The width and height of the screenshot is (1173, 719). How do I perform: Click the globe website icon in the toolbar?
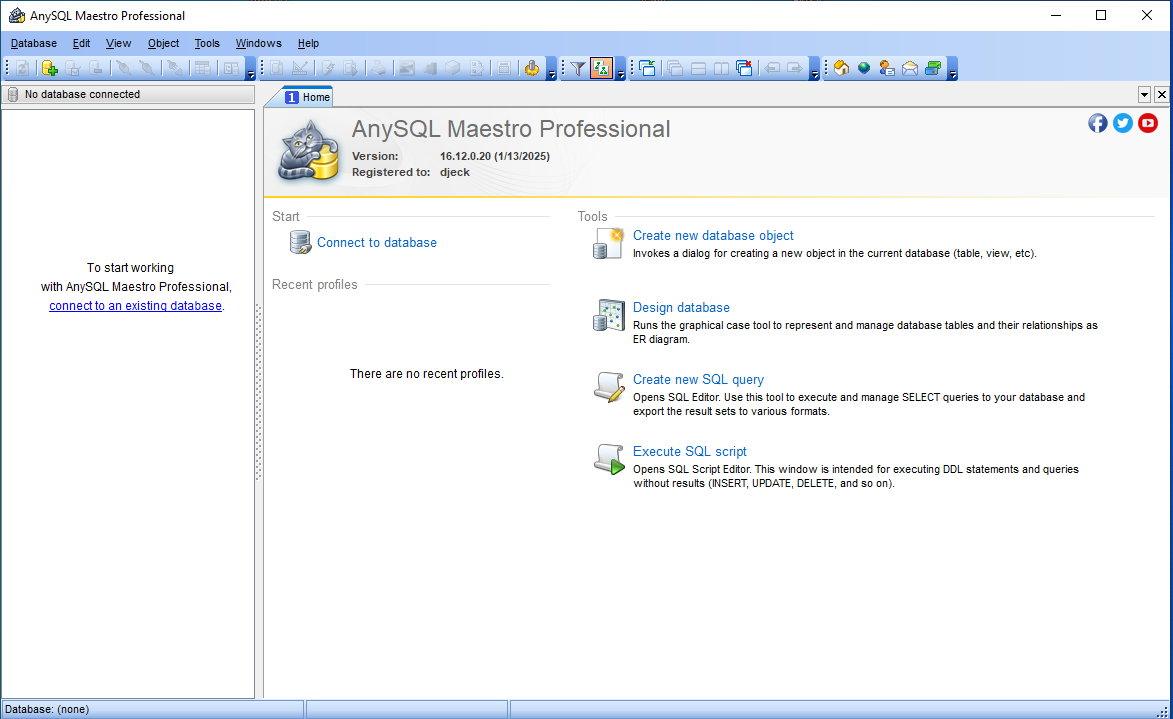(x=864, y=69)
